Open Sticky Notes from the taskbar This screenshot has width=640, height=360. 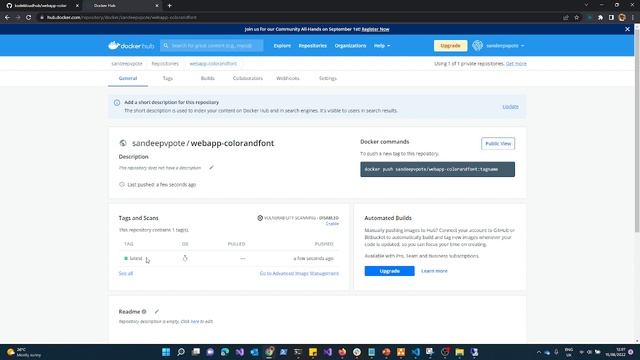(313, 352)
